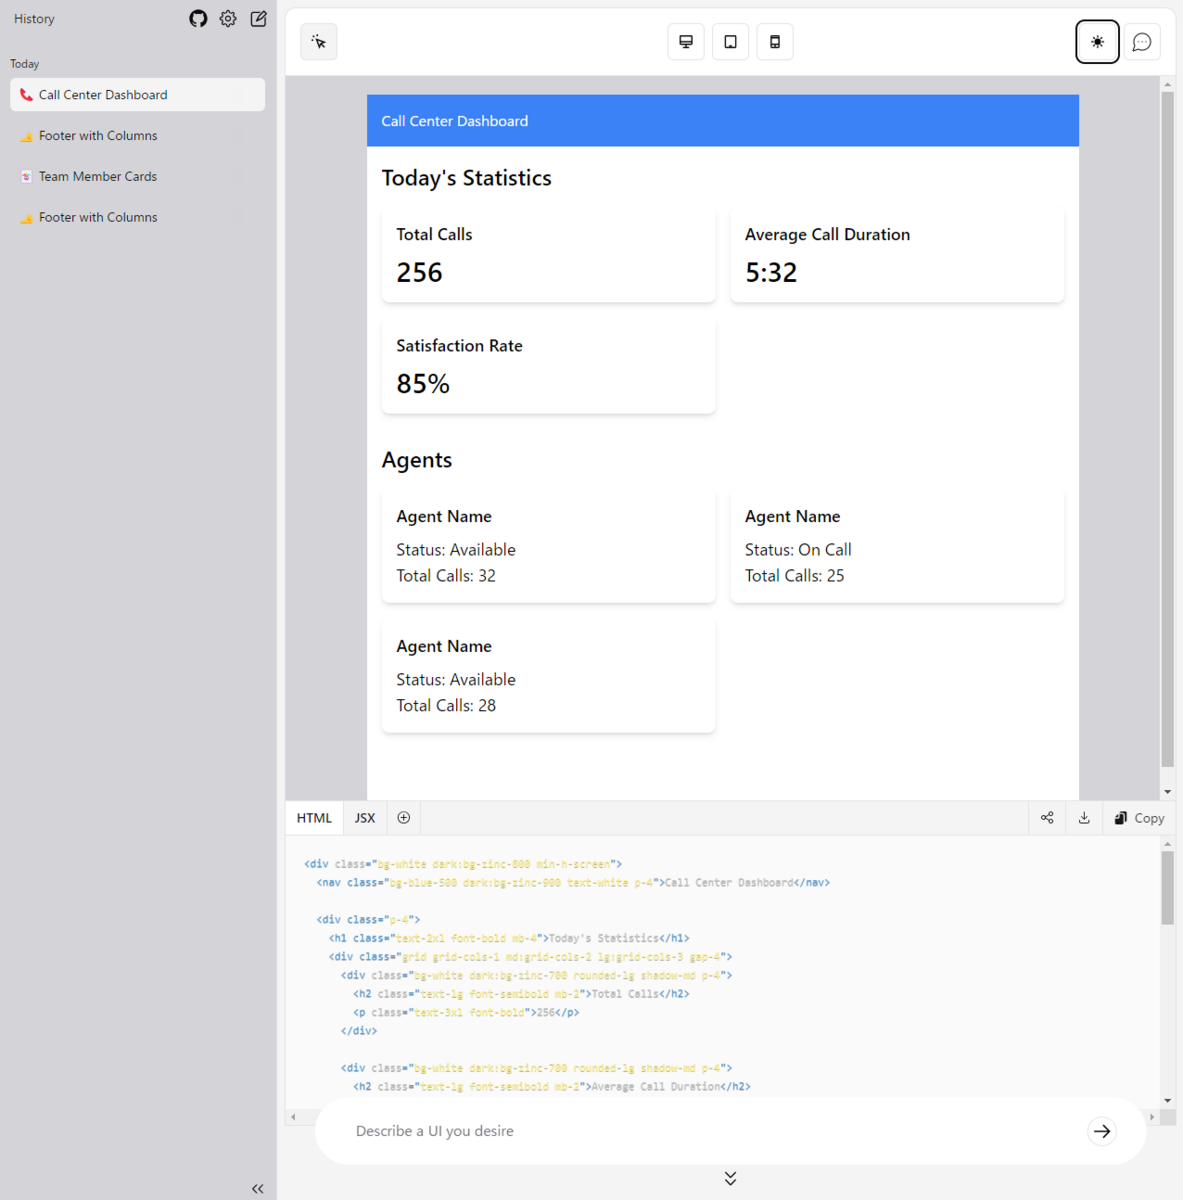The width and height of the screenshot is (1183, 1200).
Task: Switch preview to mobile viewport
Action: coord(774,41)
